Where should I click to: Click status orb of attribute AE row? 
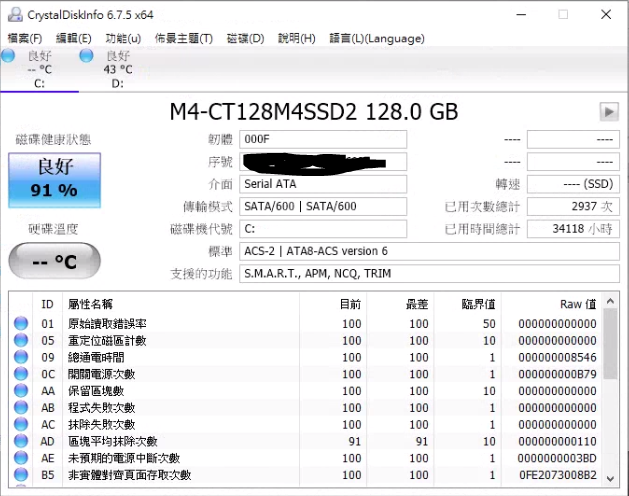pos(21,458)
